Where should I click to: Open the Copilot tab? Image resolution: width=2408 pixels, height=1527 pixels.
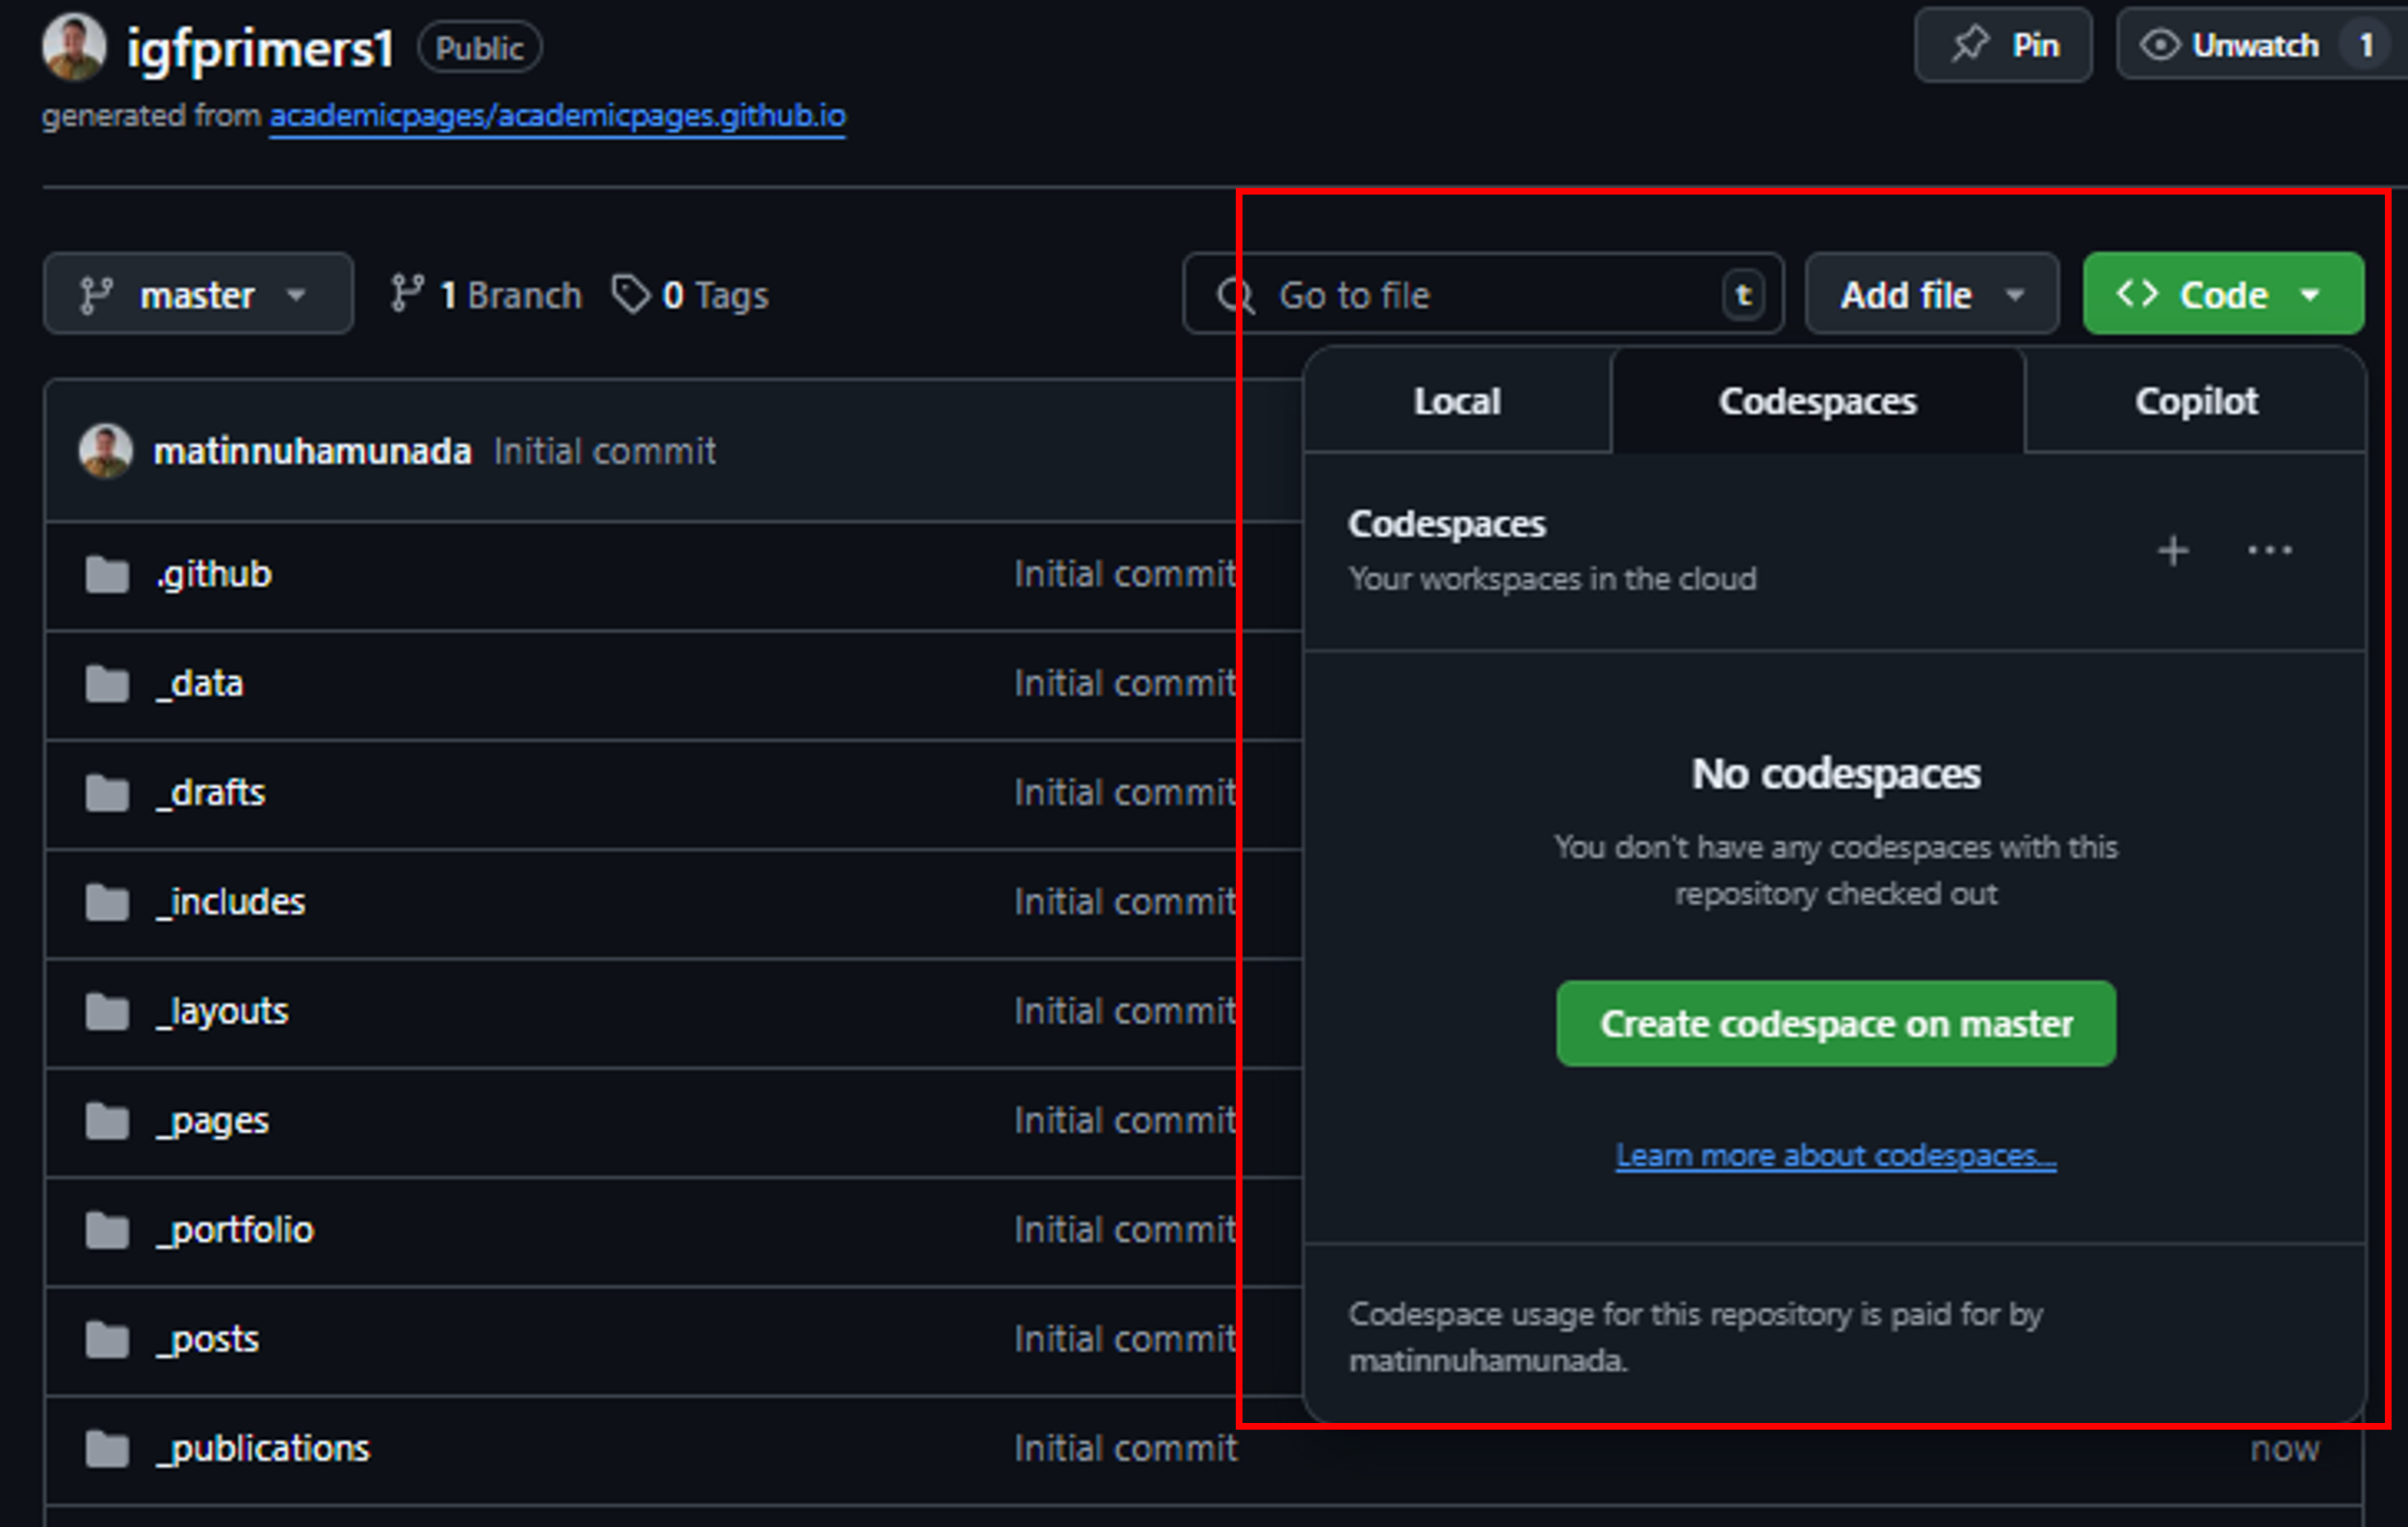coord(2196,401)
